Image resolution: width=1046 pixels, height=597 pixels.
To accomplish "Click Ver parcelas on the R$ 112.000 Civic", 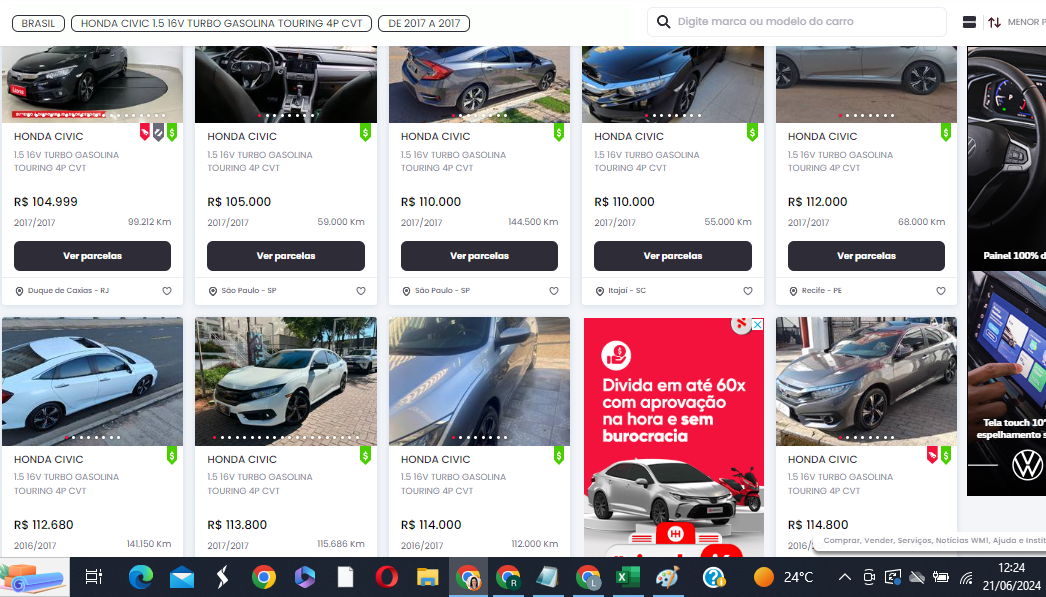I will [x=866, y=256].
